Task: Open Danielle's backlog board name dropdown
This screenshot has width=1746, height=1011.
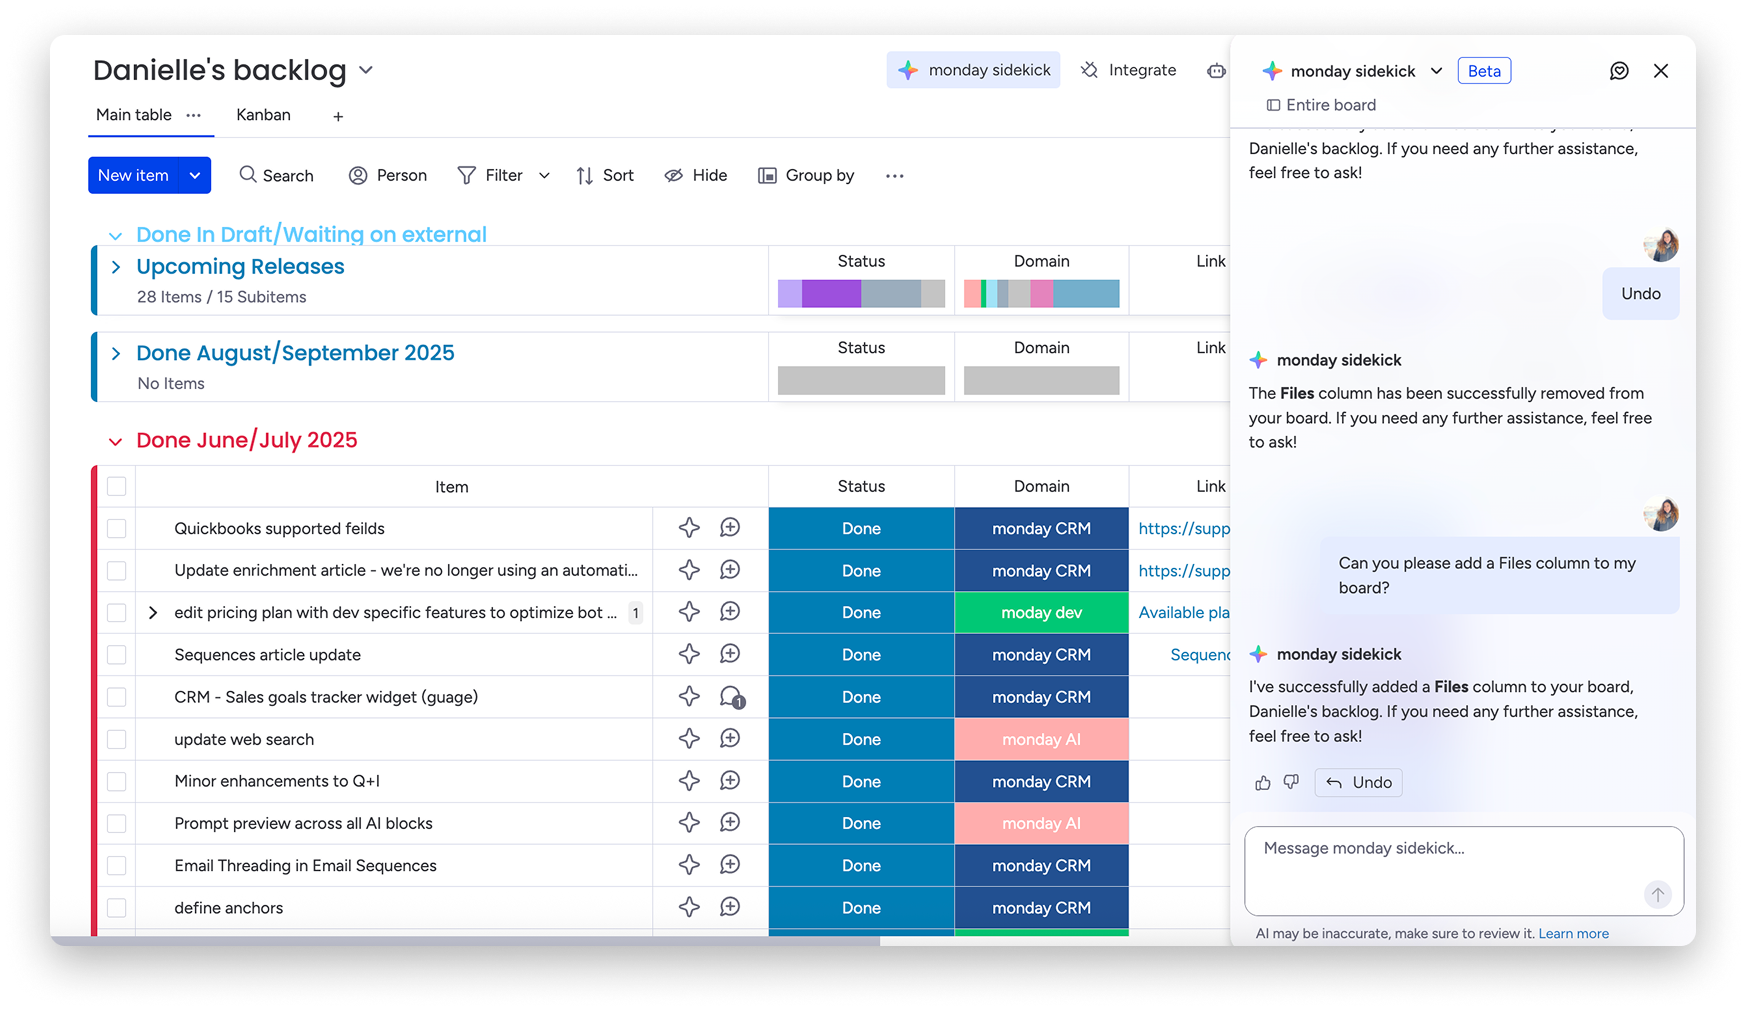Action: pos(366,70)
